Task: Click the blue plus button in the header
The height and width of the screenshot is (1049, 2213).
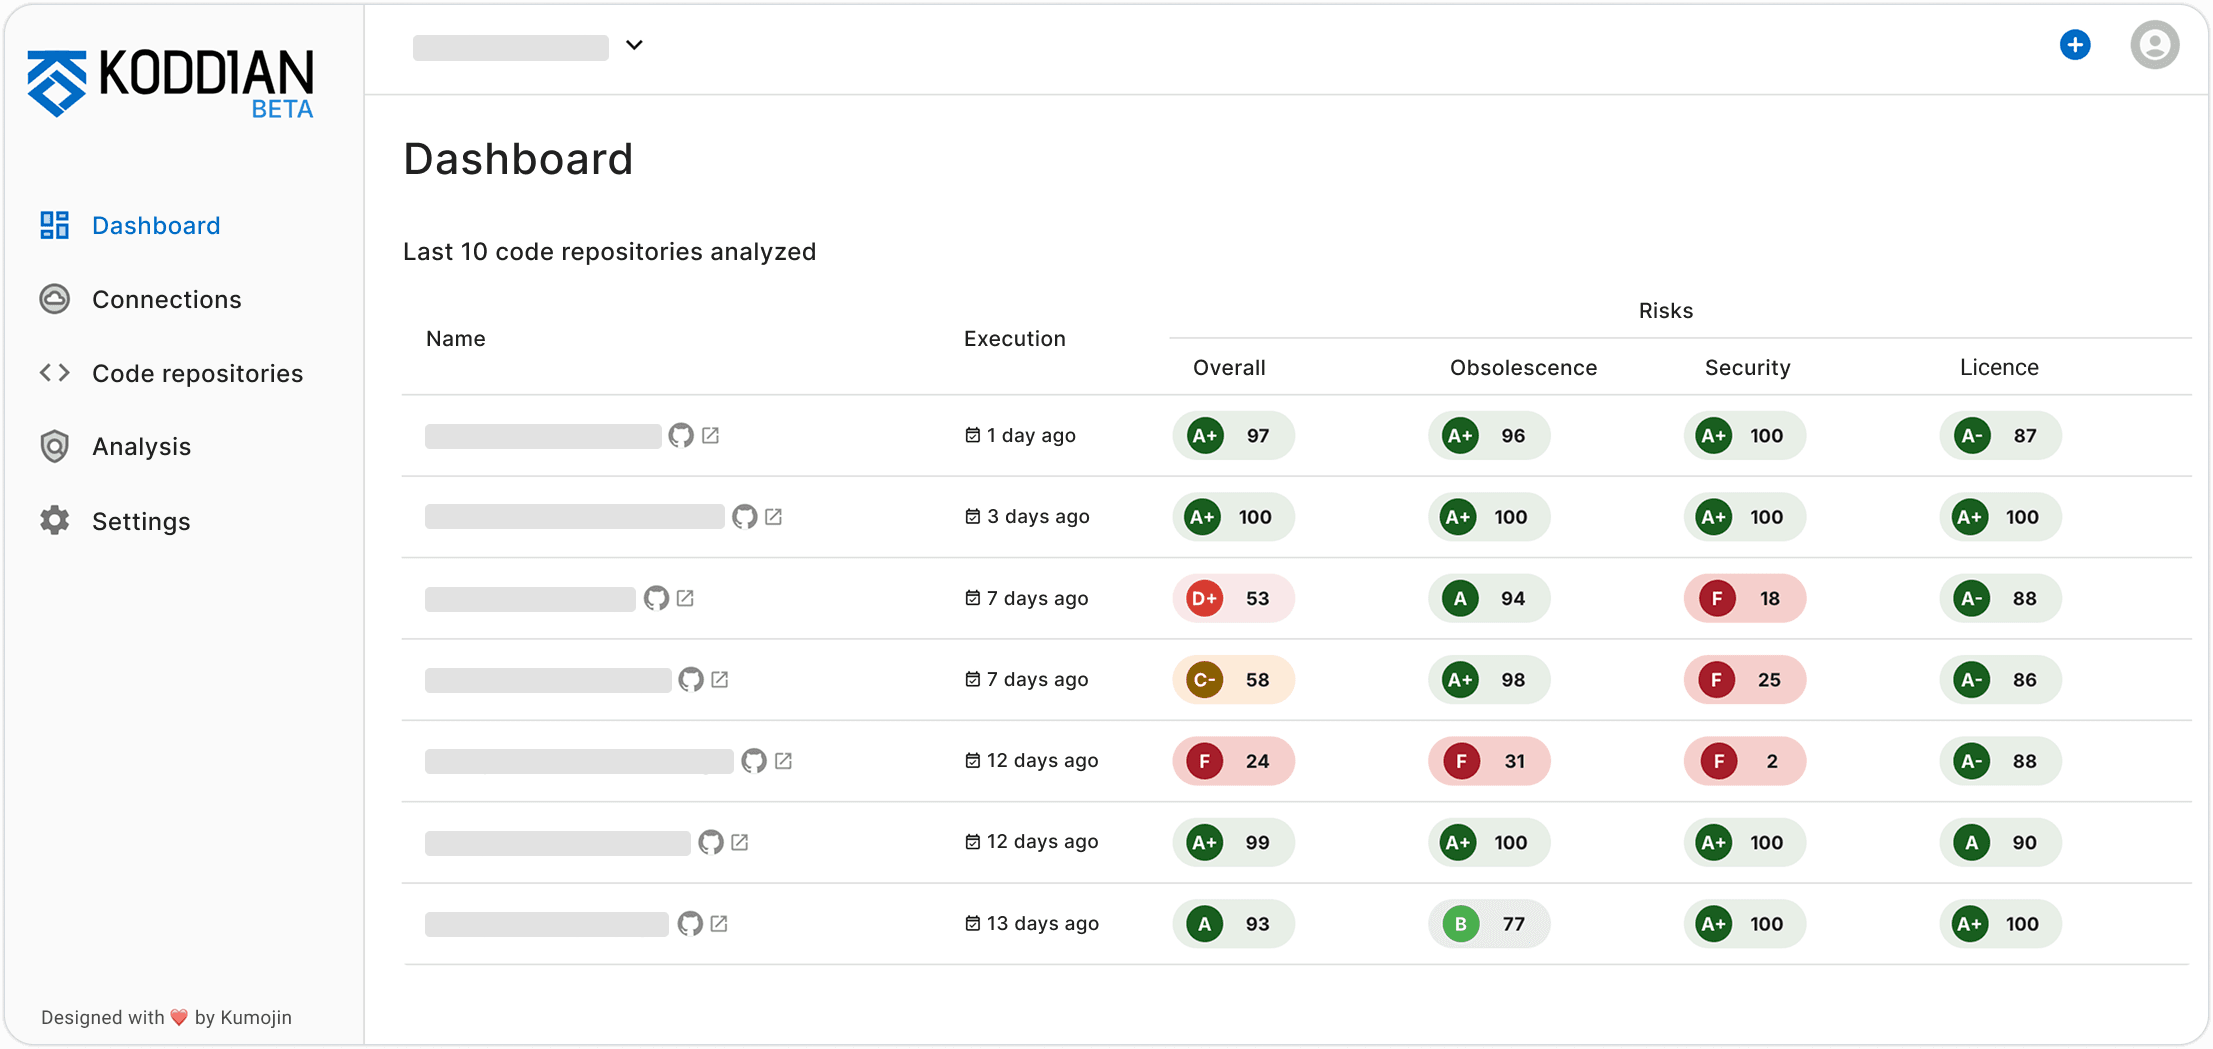Action: 2075,44
